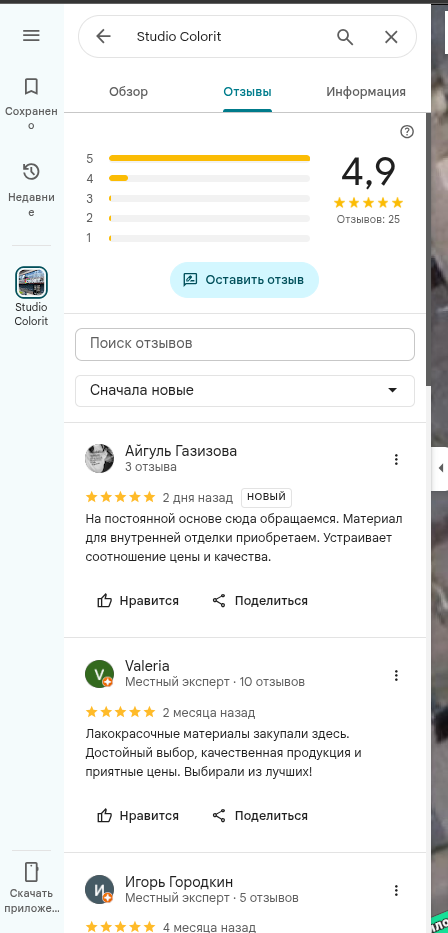Go back with the arrow icon
The image size is (448, 933).
[104, 36]
